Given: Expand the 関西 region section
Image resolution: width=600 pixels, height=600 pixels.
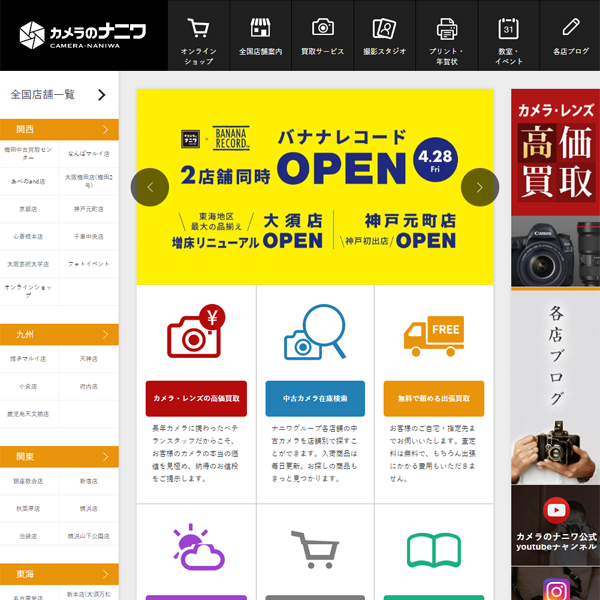Looking at the screenshot, I should (x=59, y=129).
